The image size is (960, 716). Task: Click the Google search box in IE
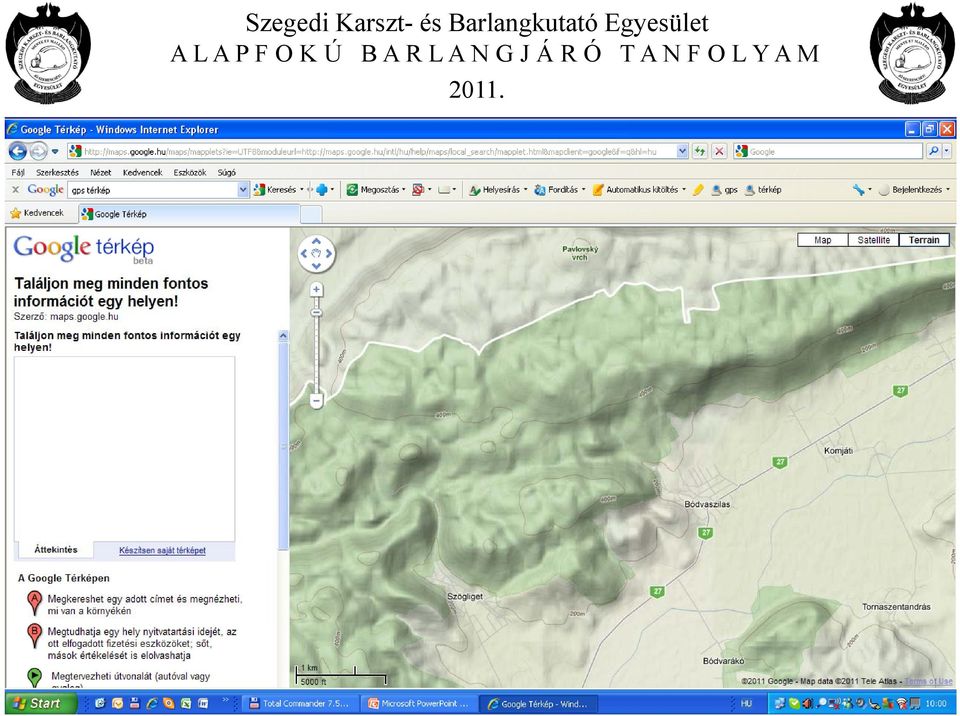click(828, 151)
